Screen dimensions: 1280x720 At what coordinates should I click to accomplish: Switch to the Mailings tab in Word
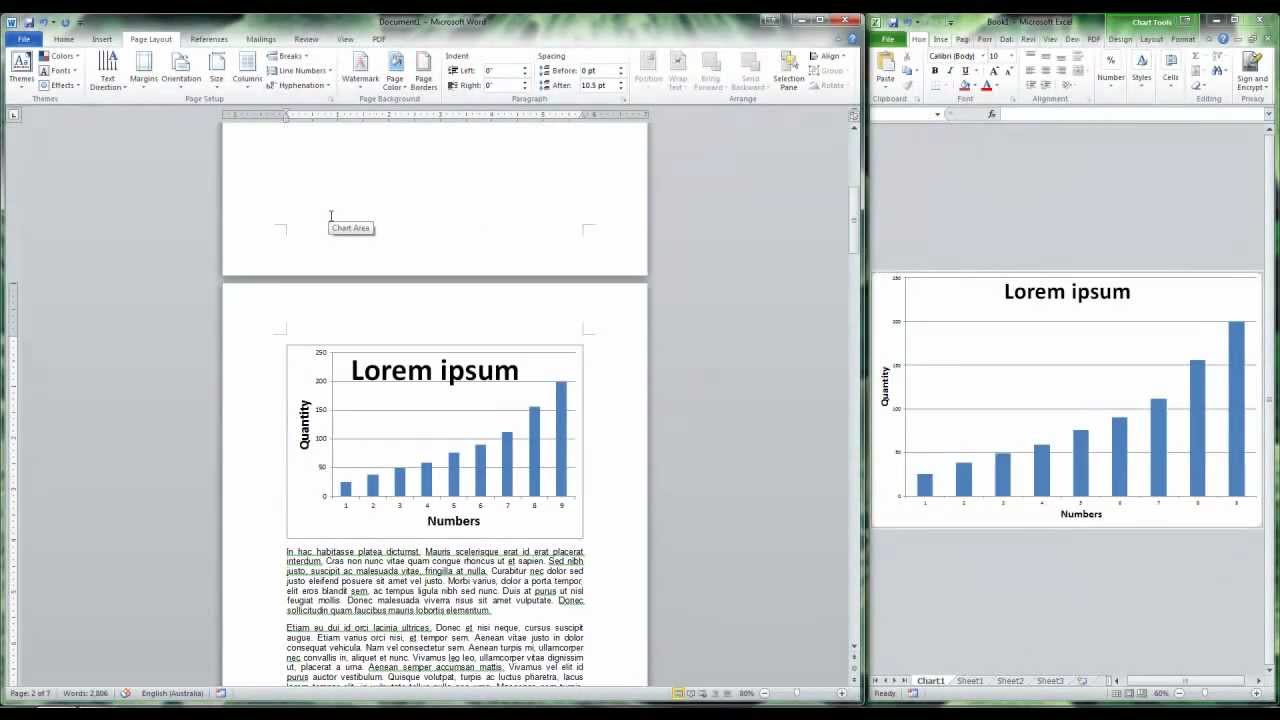pos(261,39)
